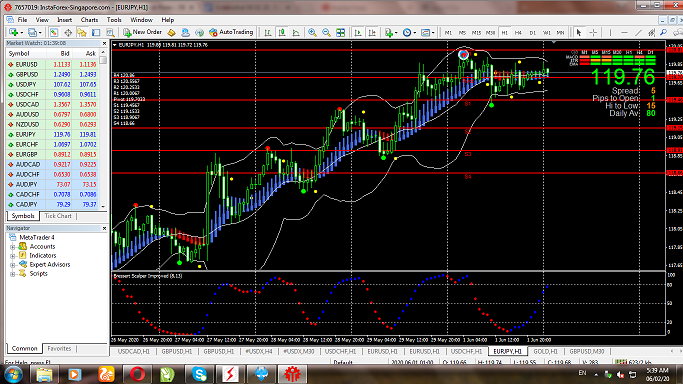The height and width of the screenshot is (384, 683).
Task: Switch to line chart display
Action: click(x=296, y=32)
